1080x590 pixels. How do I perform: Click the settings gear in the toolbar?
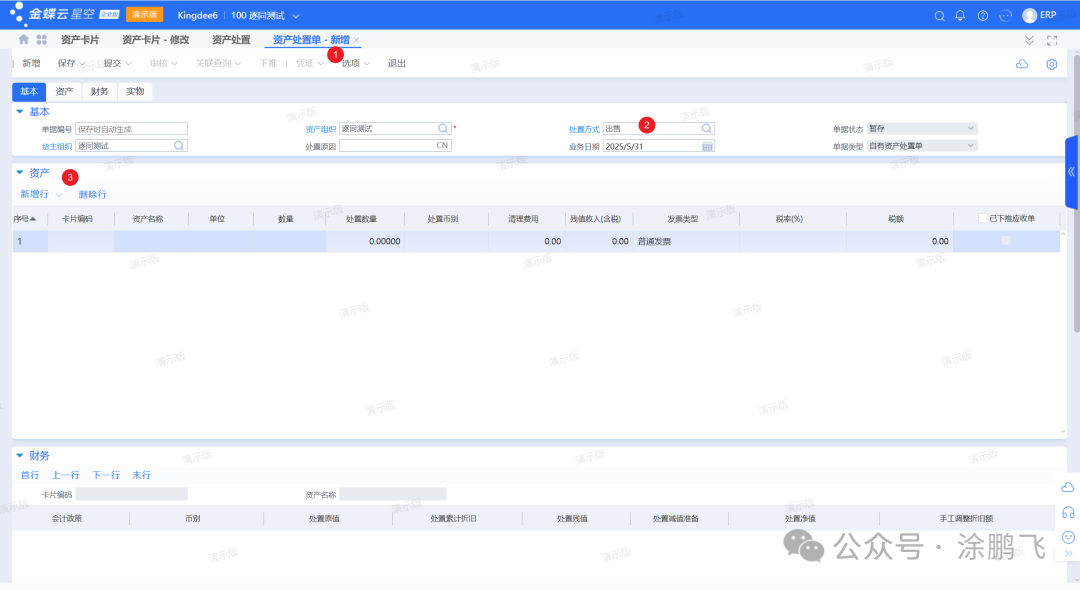click(1051, 64)
